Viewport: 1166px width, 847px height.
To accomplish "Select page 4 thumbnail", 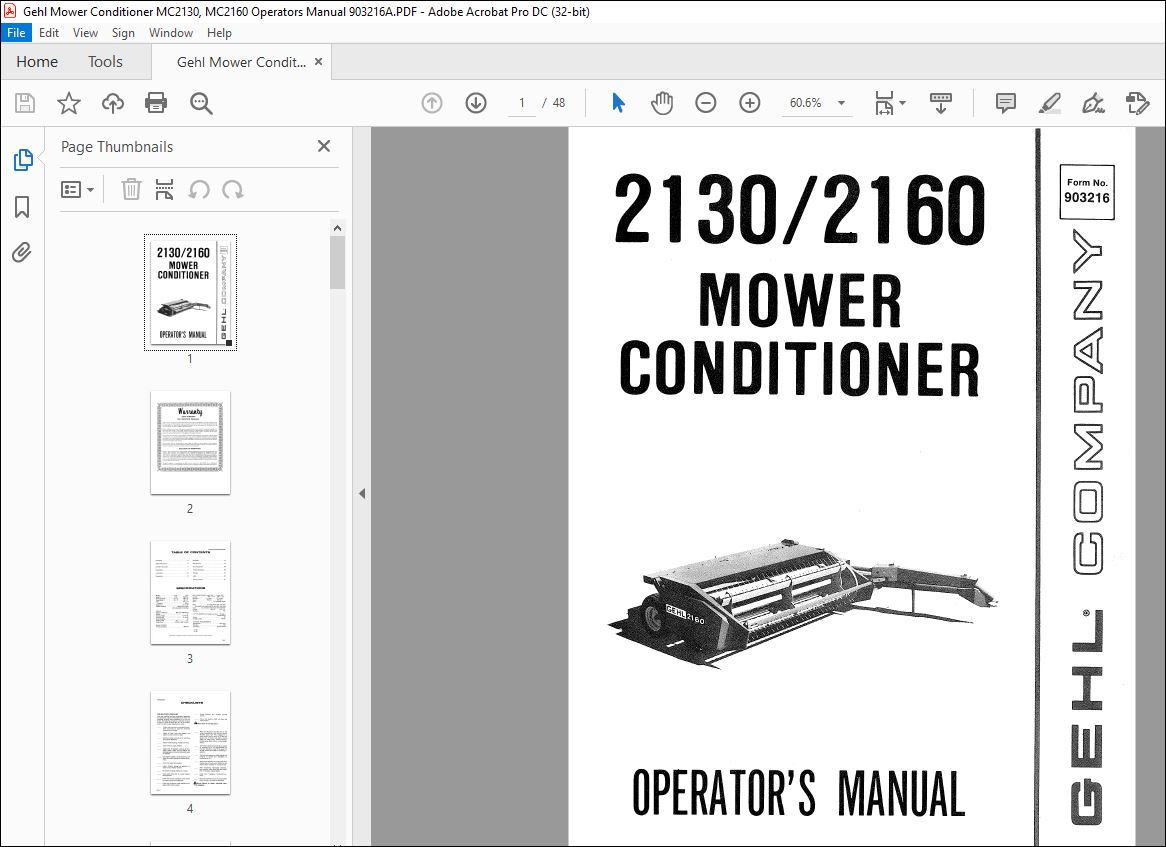I will [x=190, y=743].
